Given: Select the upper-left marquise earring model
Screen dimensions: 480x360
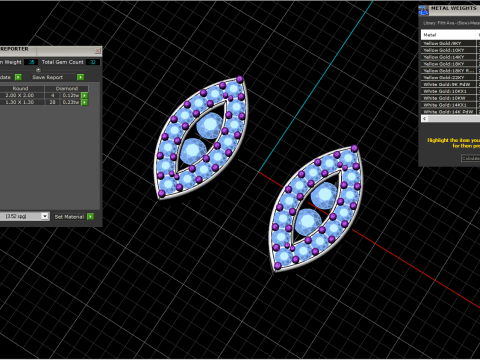Looking at the screenshot, I should pos(201,137).
